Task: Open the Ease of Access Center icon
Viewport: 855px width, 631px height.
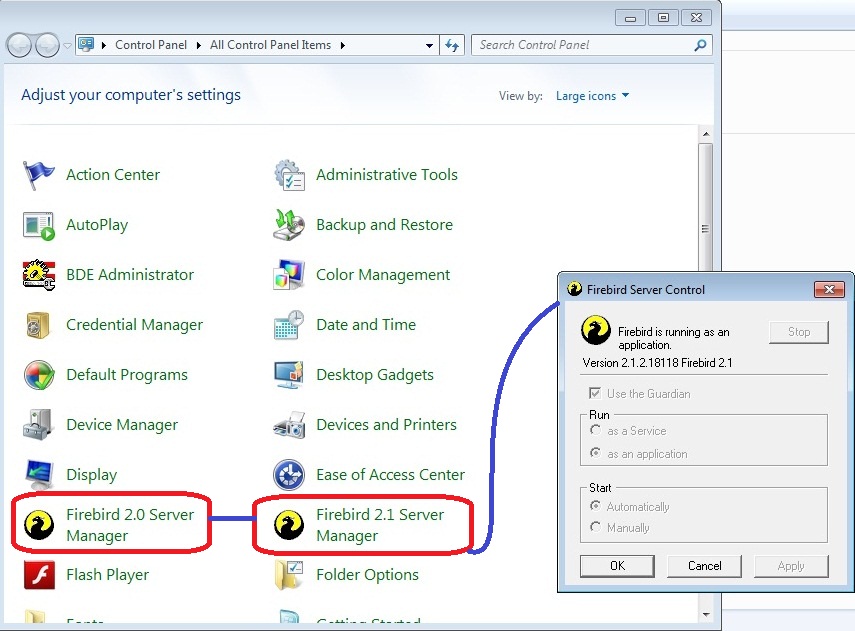Action: (x=289, y=475)
